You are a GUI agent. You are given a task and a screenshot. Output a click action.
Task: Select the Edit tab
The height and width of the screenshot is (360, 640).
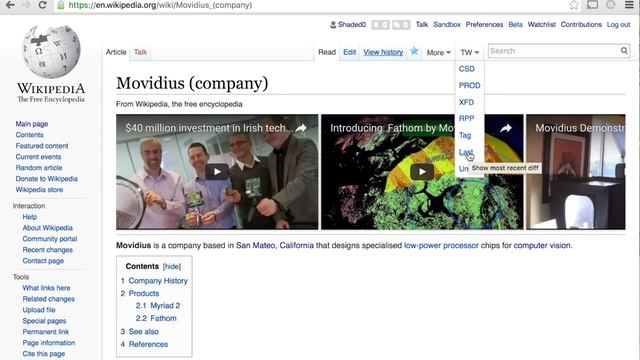pos(349,52)
